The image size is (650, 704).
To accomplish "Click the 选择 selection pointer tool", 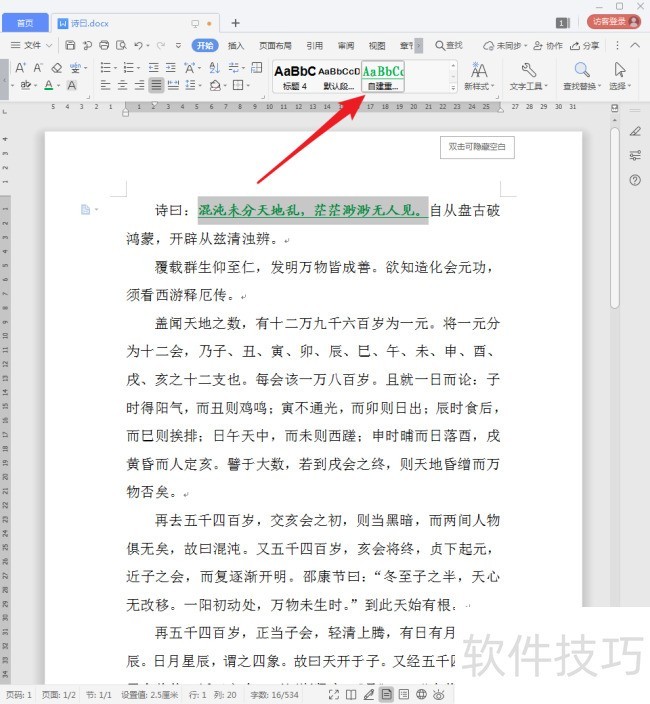I will click(x=620, y=76).
